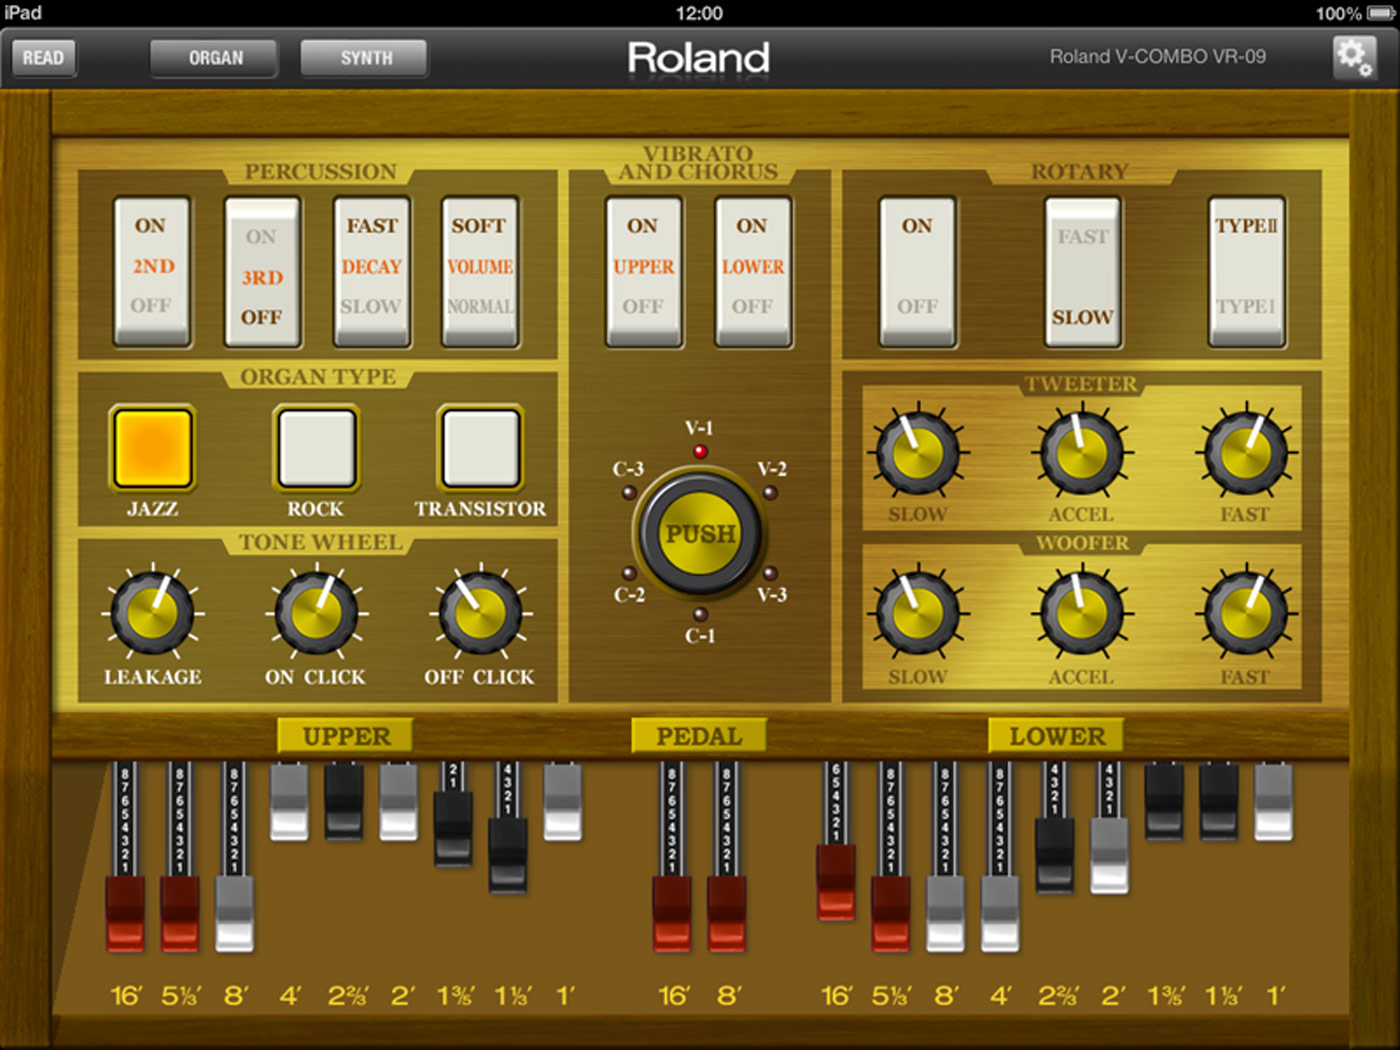This screenshot has width=1400, height=1050.
Task: Select the UPPER drawbar label
Action: (x=346, y=736)
